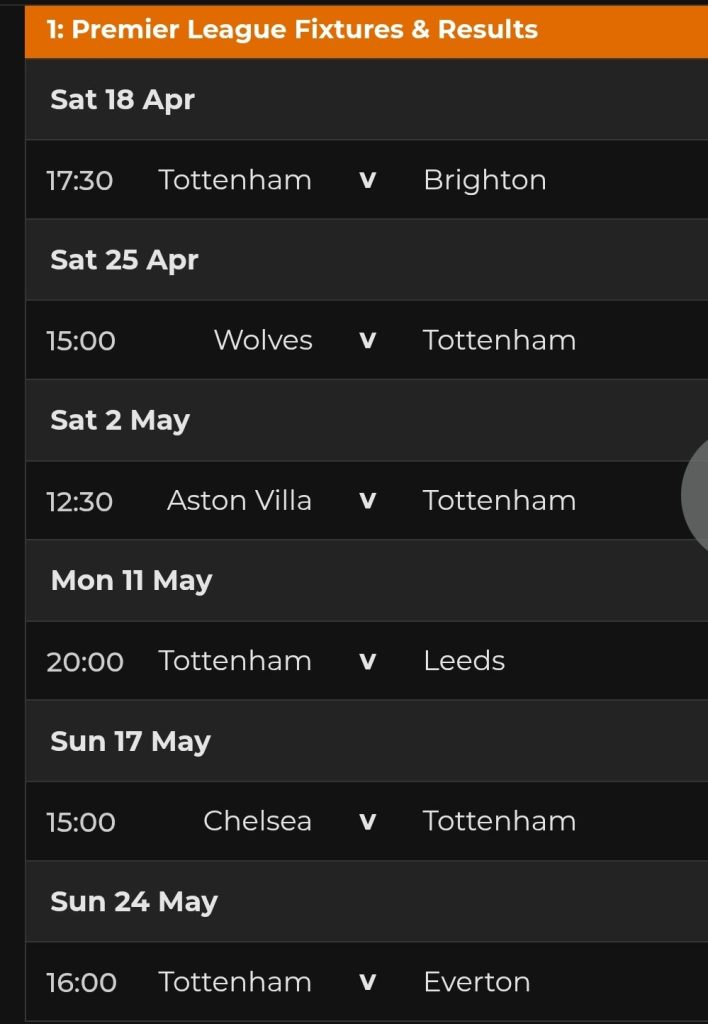Click the Premier League Fixtures & Results header

pyautogui.click(x=292, y=29)
